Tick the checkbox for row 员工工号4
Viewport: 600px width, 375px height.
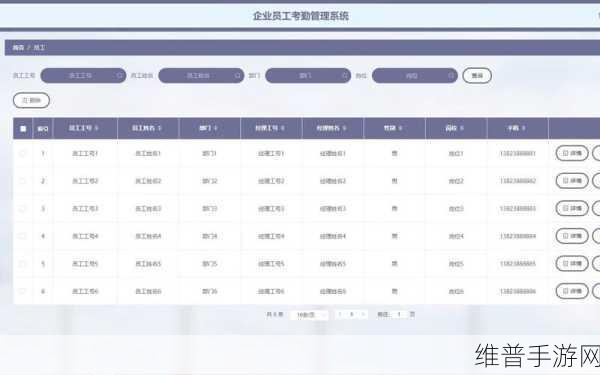(x=23, y=236)
